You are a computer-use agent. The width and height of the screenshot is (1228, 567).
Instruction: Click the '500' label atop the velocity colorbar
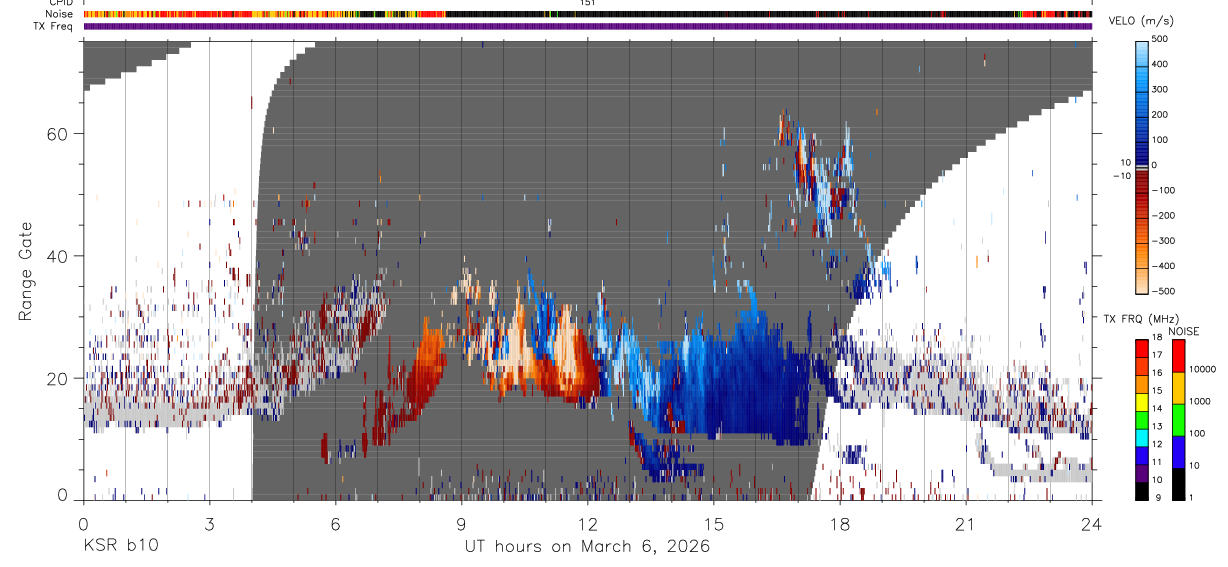[x=1161, y=39]
